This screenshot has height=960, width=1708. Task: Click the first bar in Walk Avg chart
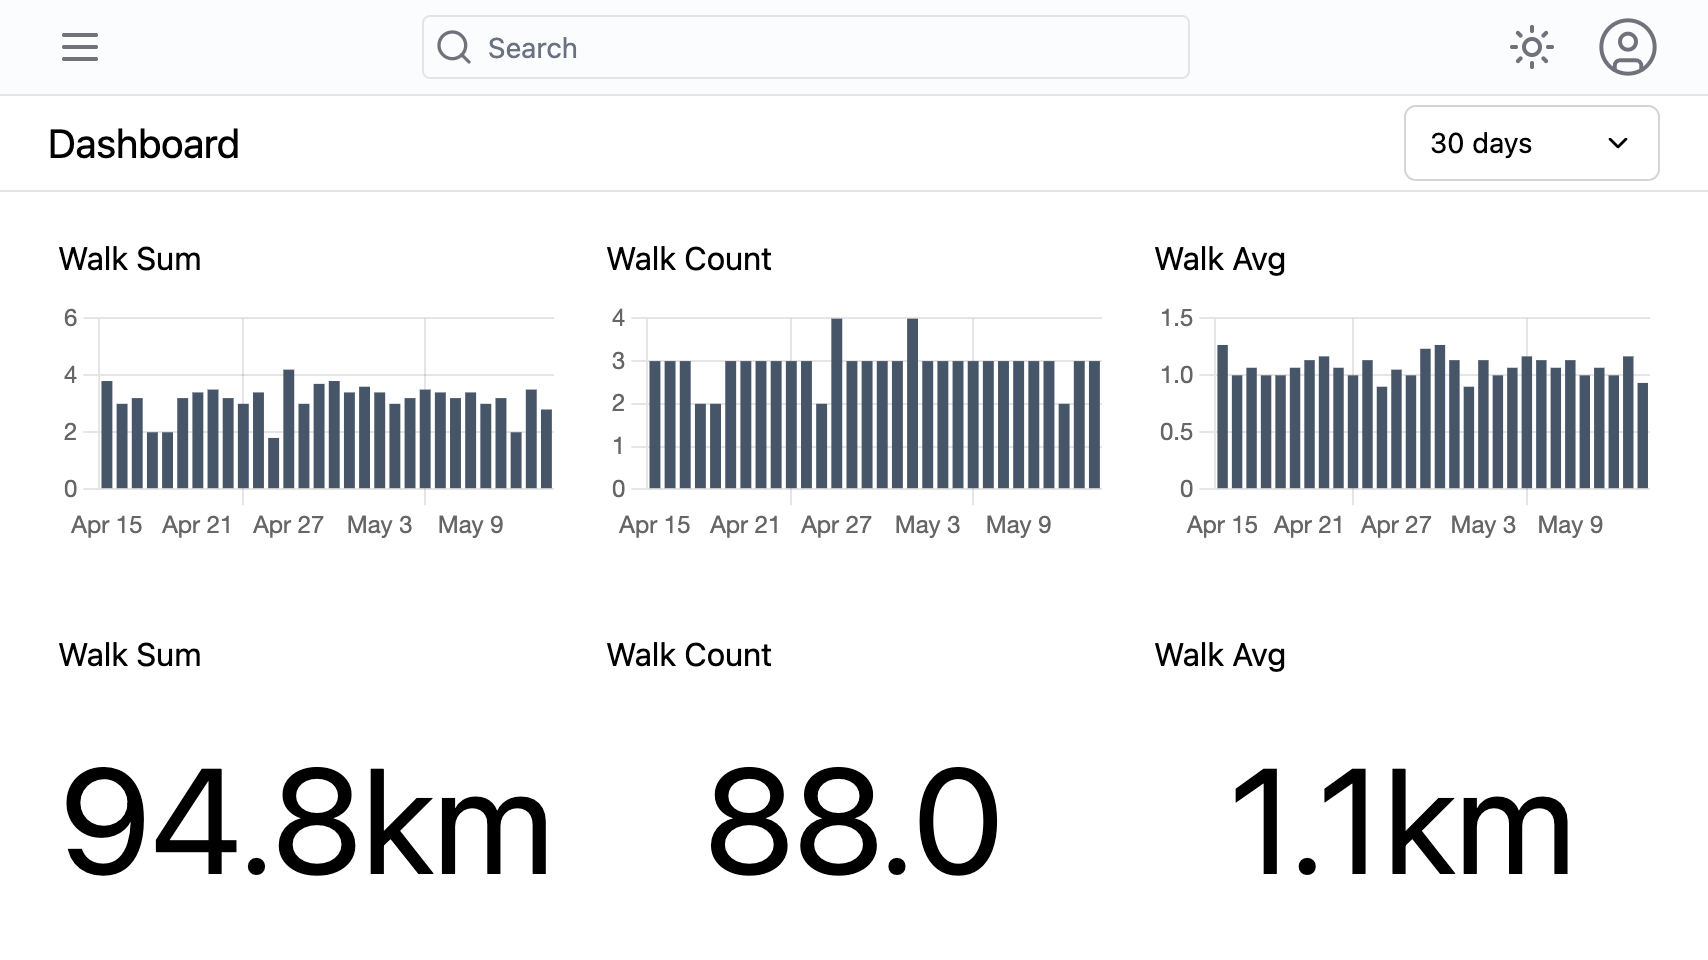click(x=1222, y=416)
